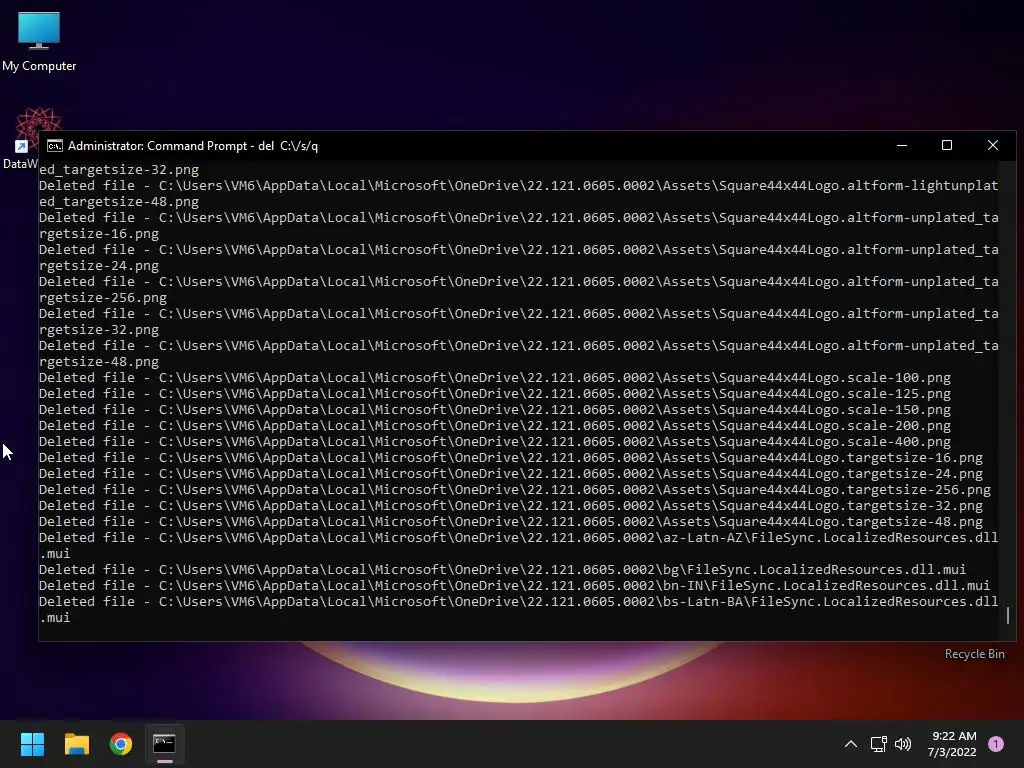The height and width of the screenshot is (768, 1024).
Task: Click the 'bn-IN\FileSync.LocalizedResources.dll.mui' line
Action: (515, 586)
